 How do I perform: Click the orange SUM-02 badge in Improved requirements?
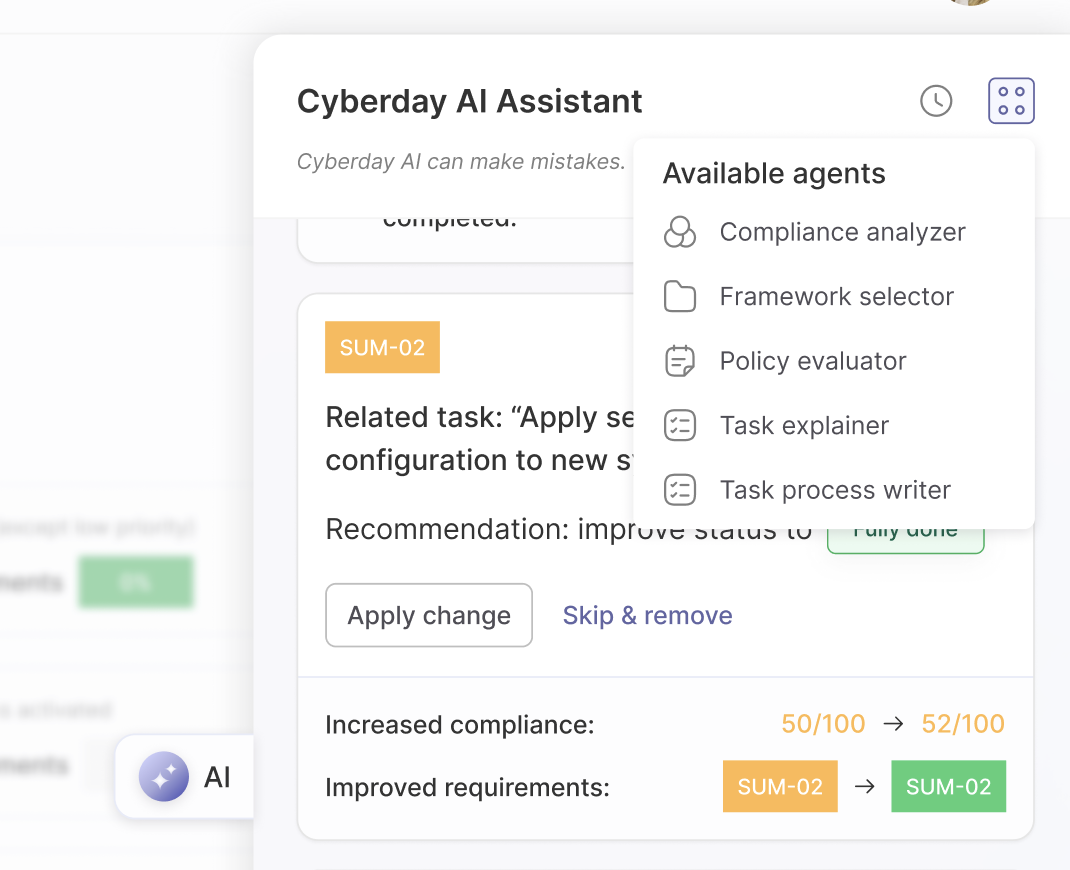coord(780,786)
